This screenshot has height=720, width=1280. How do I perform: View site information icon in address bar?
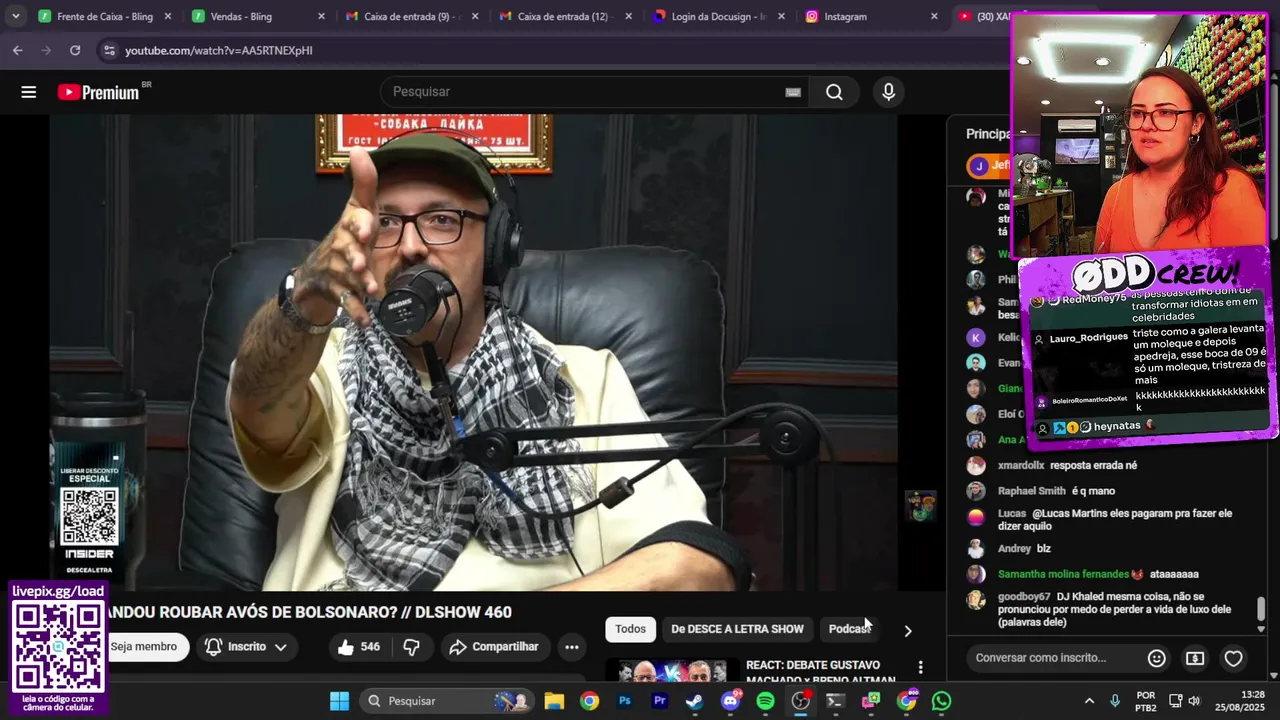pos(108,50)
